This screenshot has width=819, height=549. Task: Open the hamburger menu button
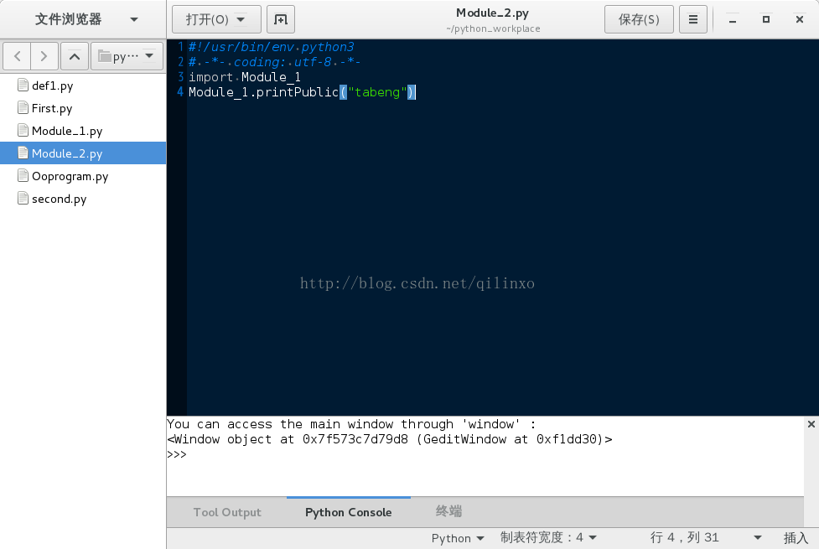[x=693, y=19]
